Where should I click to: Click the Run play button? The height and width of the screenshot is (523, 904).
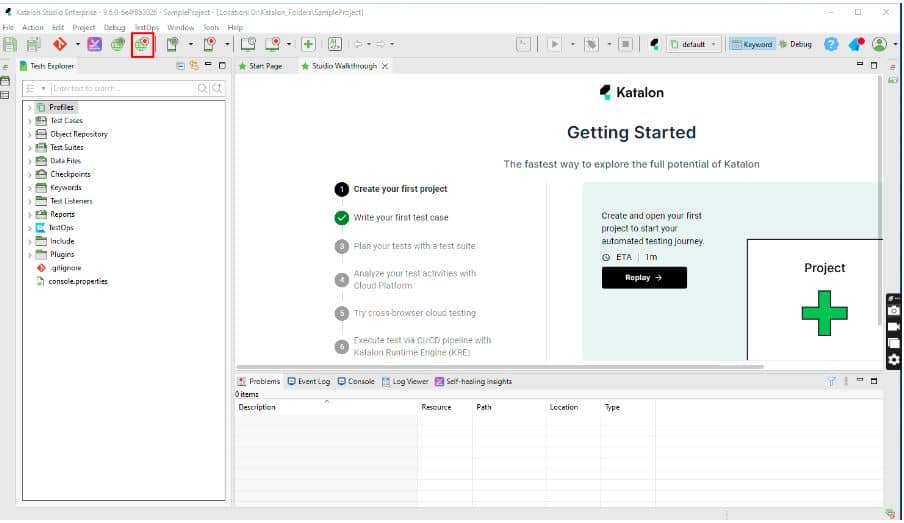pos(554,44)
